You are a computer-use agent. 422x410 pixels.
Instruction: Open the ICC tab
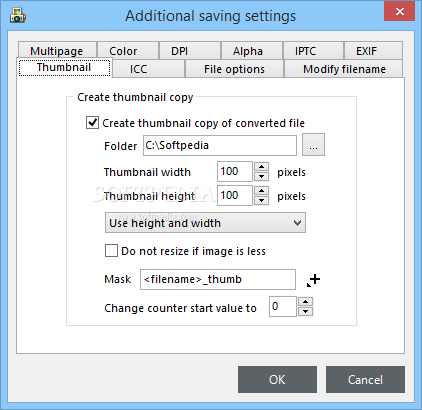(149, 69)
